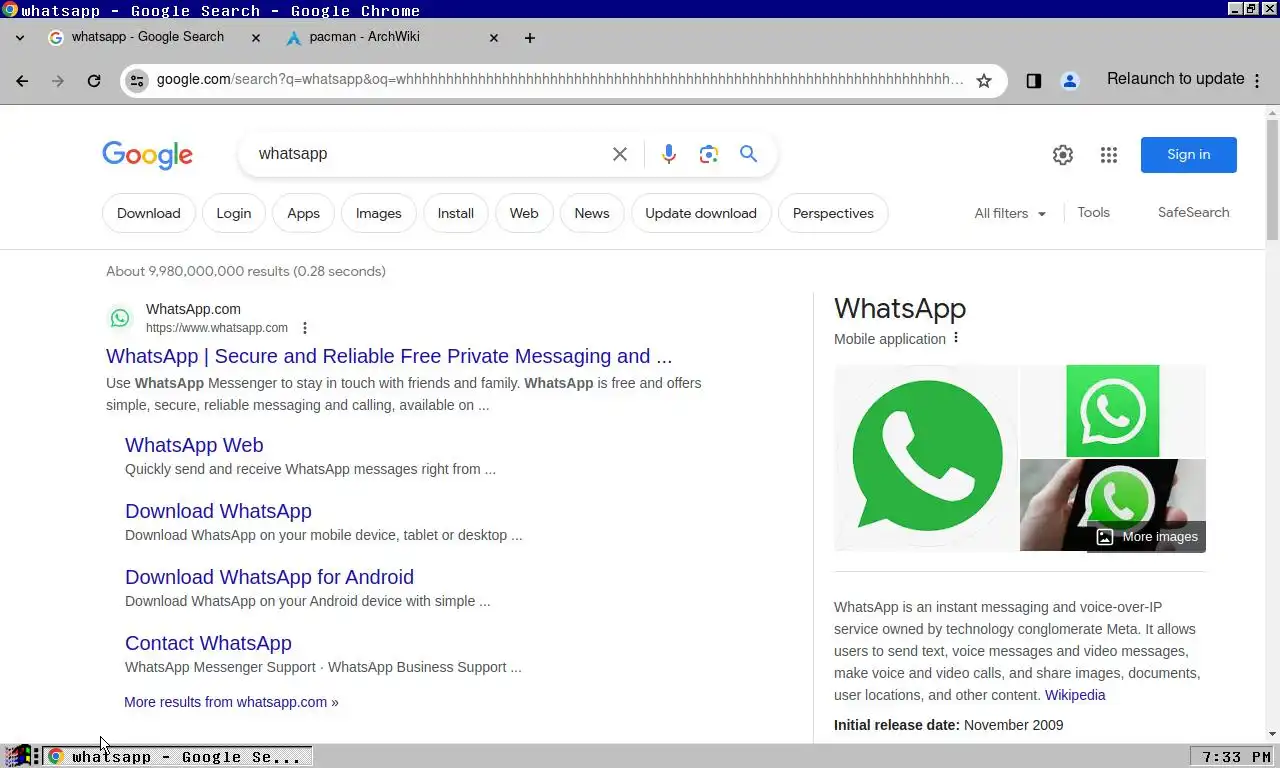This screenshot has width=1280, height=768.
Task: Open the Contact WhatsApp sitelink
Action: tap(208, 643)
